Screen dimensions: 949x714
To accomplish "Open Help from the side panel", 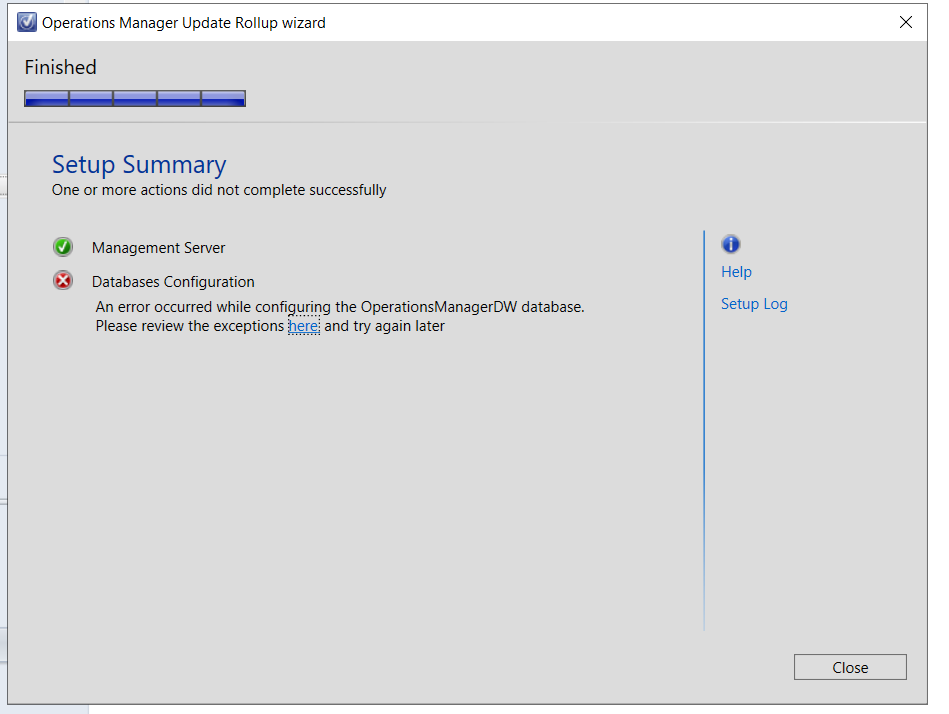I will click(736, 271).
